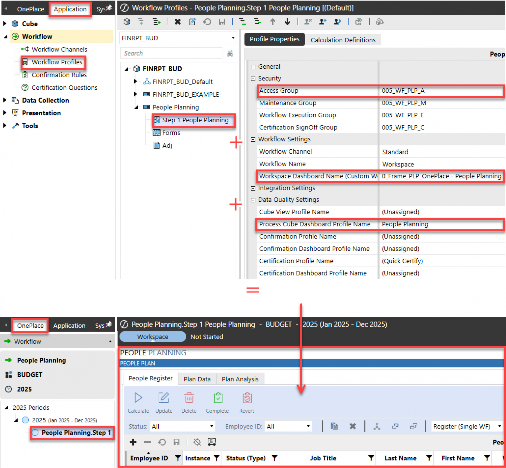Click the delete X icon in top toolbar
Screen dimensions: 506x468
pyautogui.click(x=178, y=22)
